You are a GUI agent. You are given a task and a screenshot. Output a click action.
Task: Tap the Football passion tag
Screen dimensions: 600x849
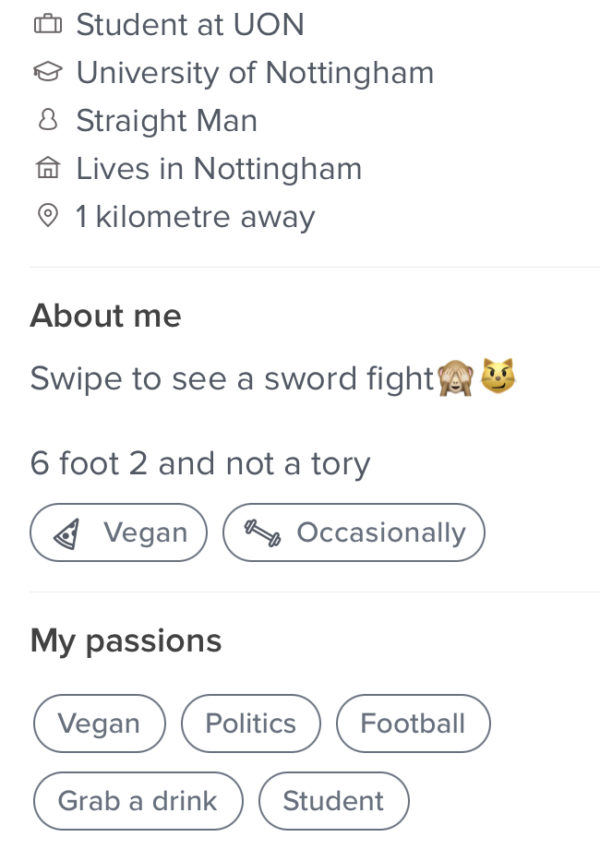click(413, 723)
